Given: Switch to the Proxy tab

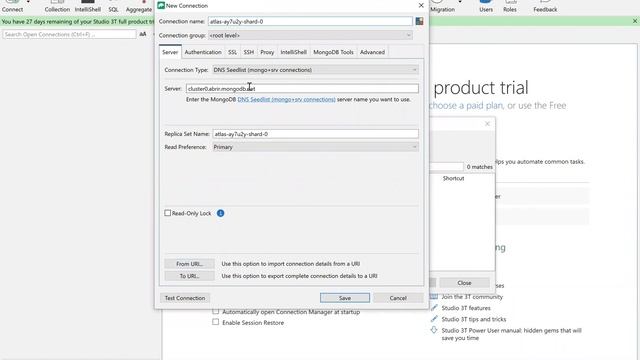Looking at the screenshot, I should pos(267,52).
